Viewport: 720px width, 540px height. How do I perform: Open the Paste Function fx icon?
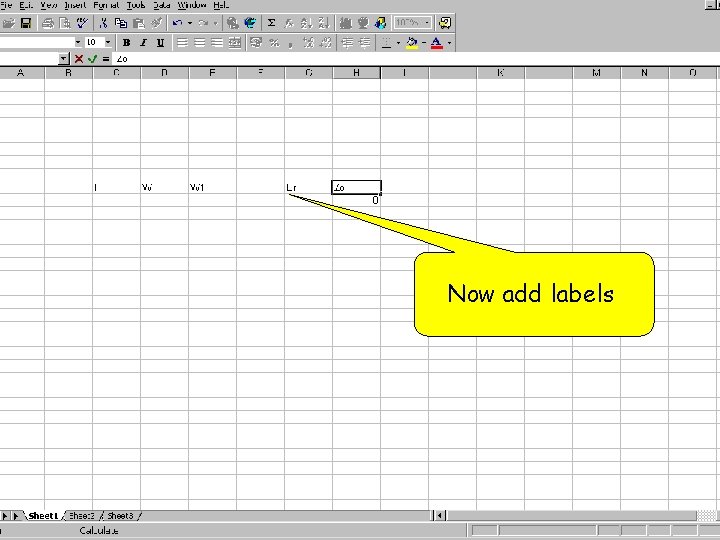[x=289, y=23]
